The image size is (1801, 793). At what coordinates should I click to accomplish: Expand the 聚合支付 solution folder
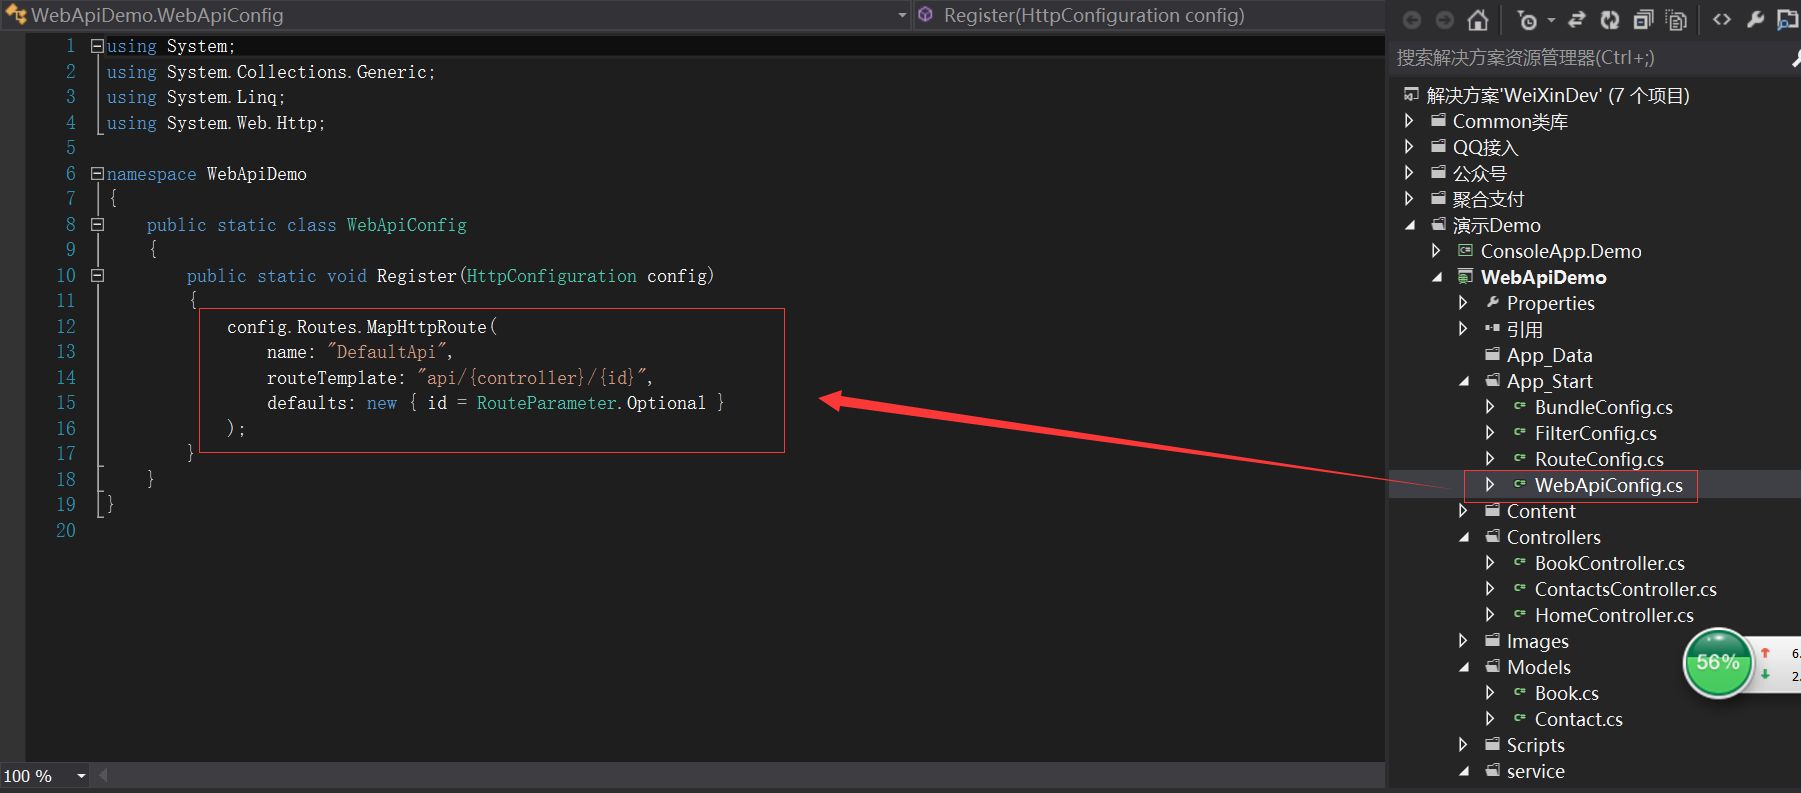pos(1409,199)
